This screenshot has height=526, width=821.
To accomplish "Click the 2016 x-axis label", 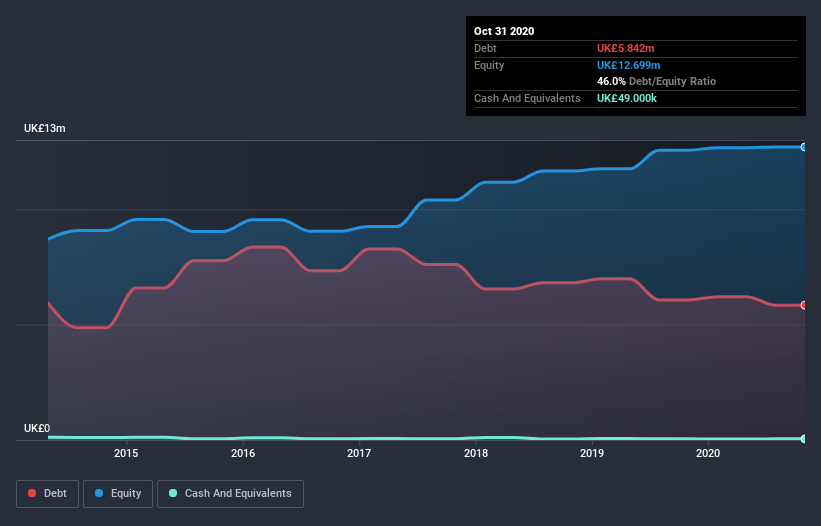I will (243, 453).
